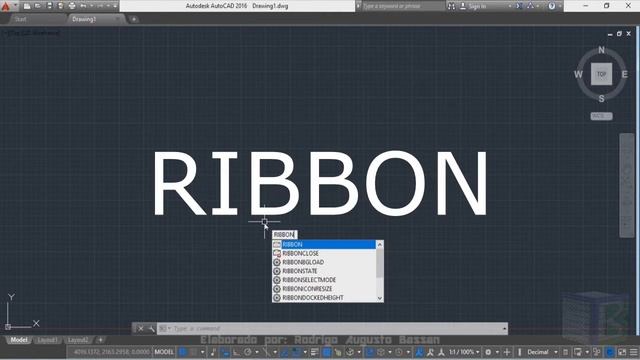Select RIBBONCLOSE in the autocomplete list
This screenshot has width=640, height=360.
point(324,253)
